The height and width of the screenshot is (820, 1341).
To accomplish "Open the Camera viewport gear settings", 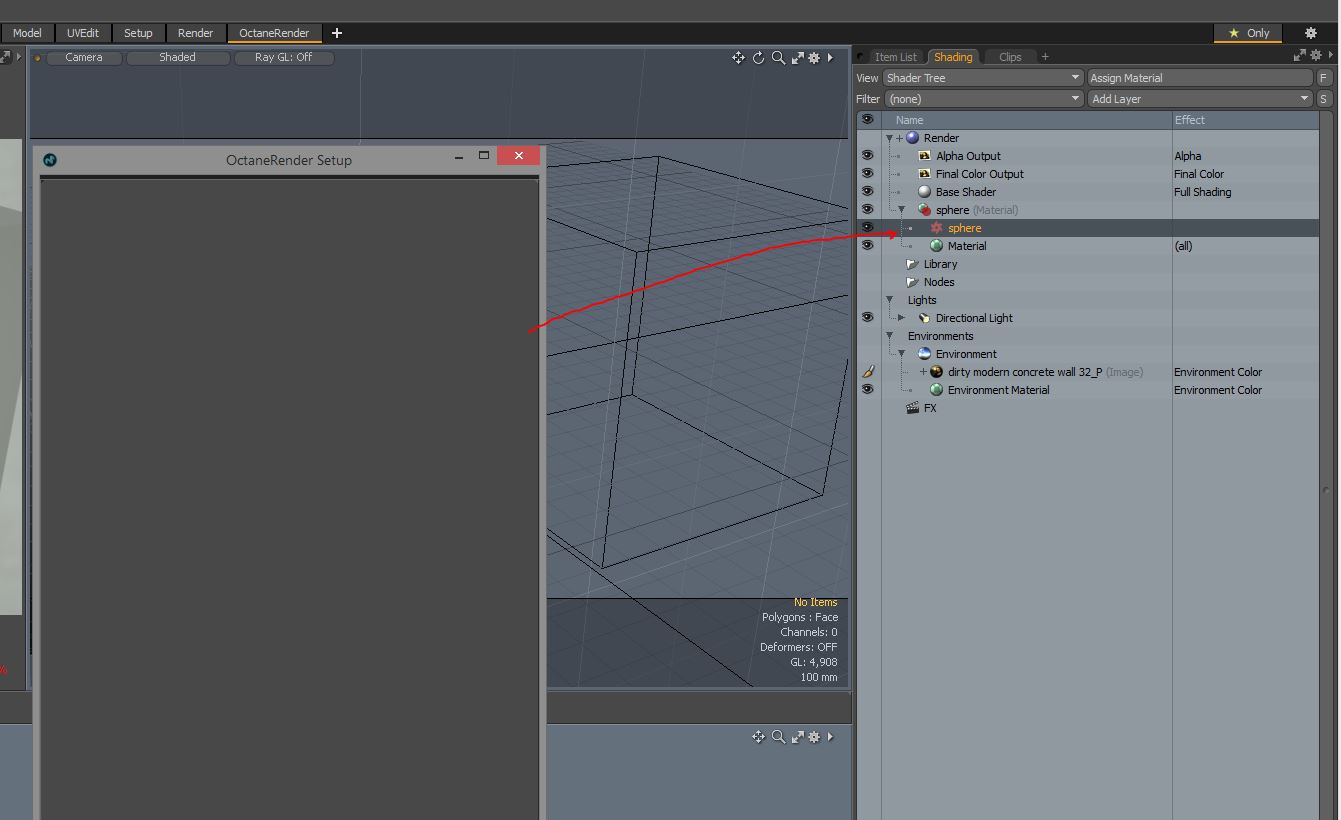I will click(x=814, y=58).
